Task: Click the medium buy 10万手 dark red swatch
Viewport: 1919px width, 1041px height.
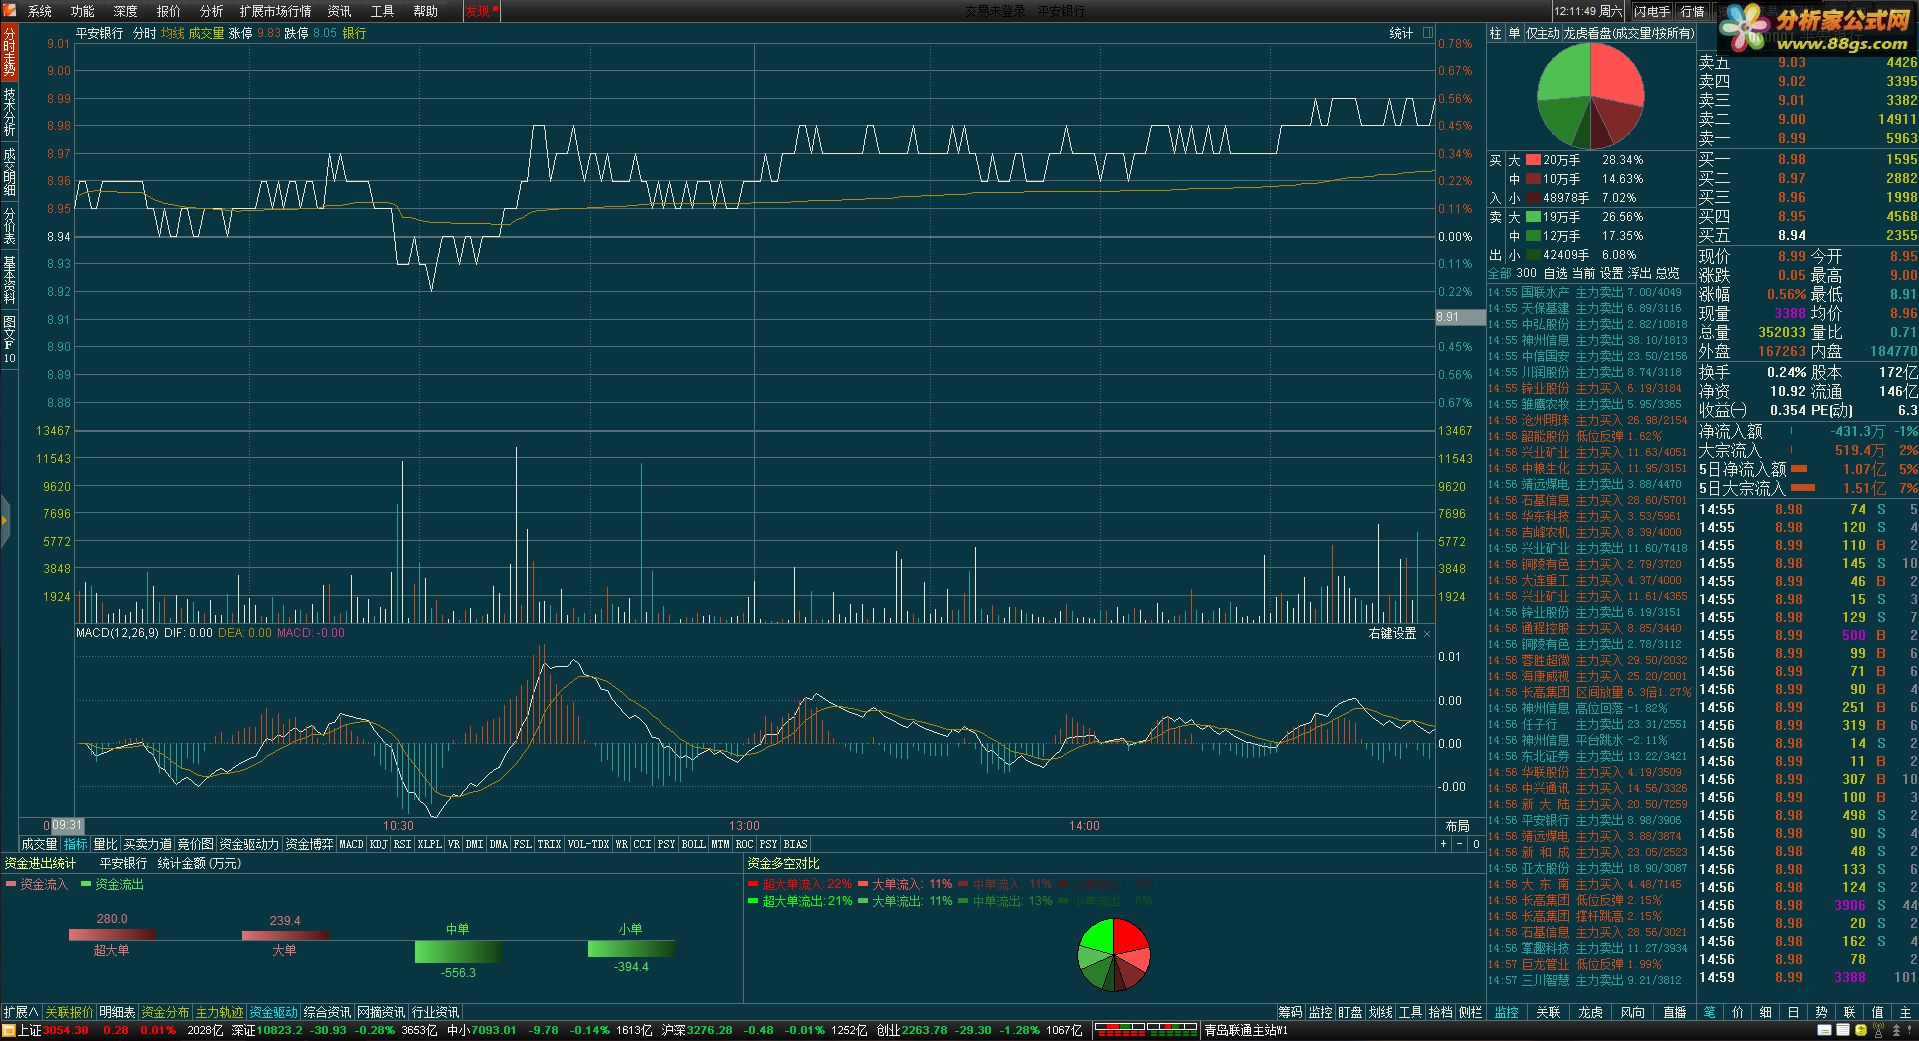Action: click(1533, 179)
